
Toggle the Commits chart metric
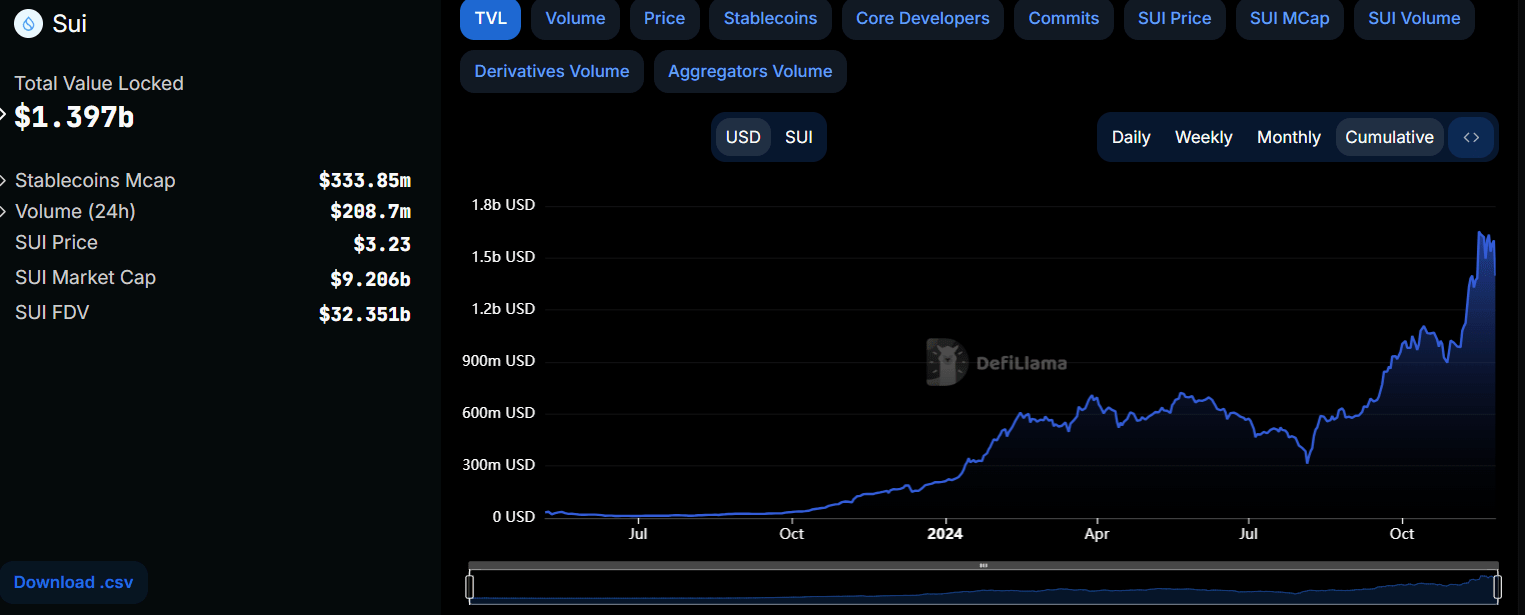coord(1064,19)
